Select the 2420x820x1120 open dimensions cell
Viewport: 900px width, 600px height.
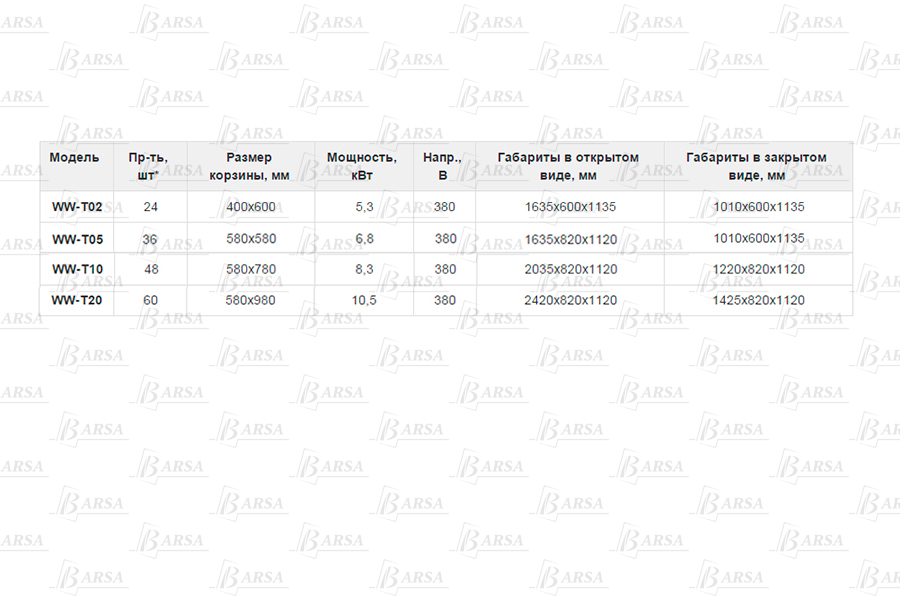tap(571, 300)
